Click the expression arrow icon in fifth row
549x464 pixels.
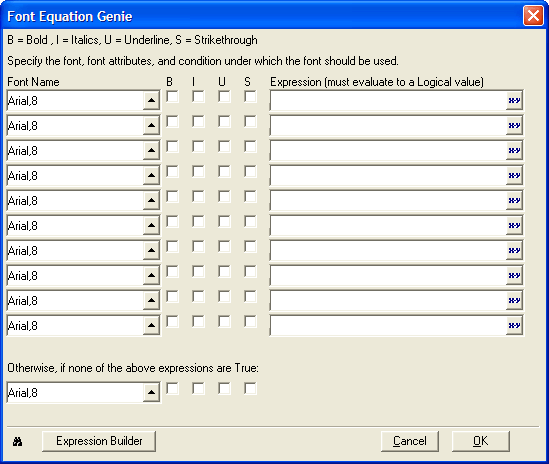tap(514, 201)
